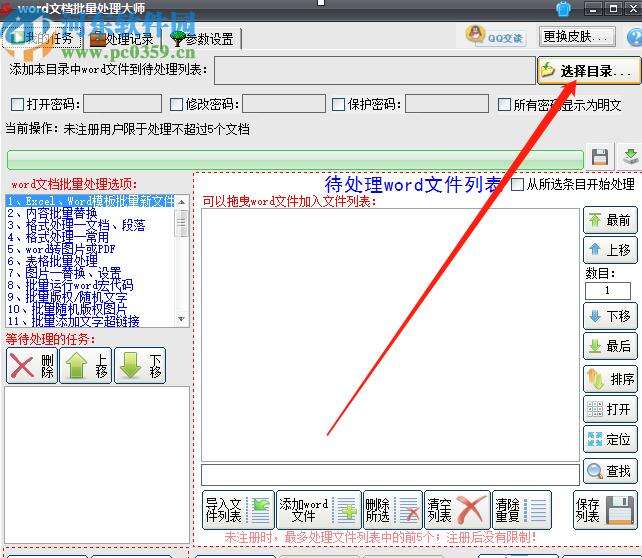The height and width of the screenshot is (558, 642).
Task: Select 10、批量随机版权图片 option
Action: pos(90,309)
